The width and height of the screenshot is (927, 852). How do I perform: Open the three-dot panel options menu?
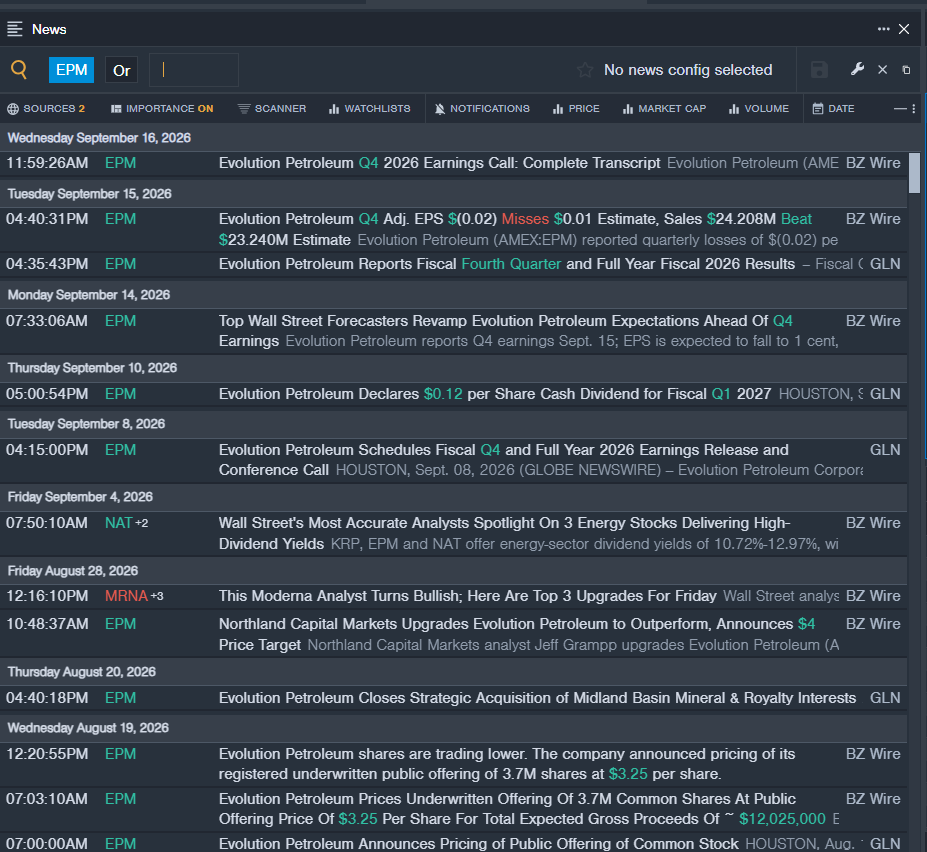(883, 29)
